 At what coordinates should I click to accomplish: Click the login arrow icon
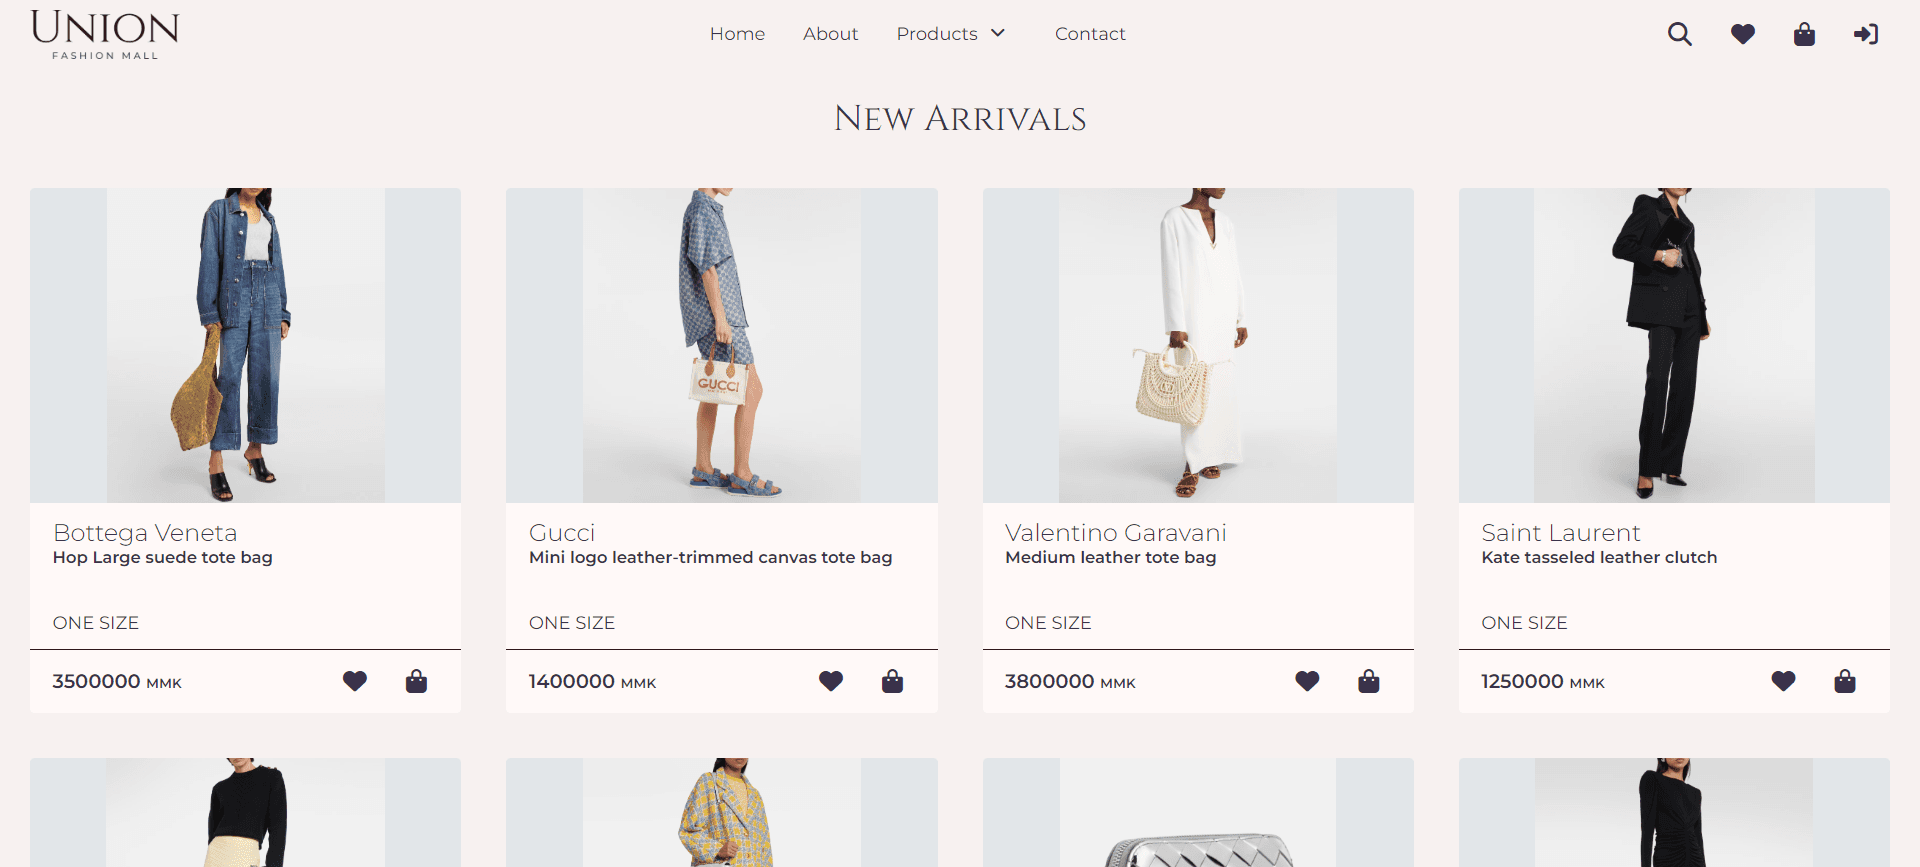(1866, 34)
